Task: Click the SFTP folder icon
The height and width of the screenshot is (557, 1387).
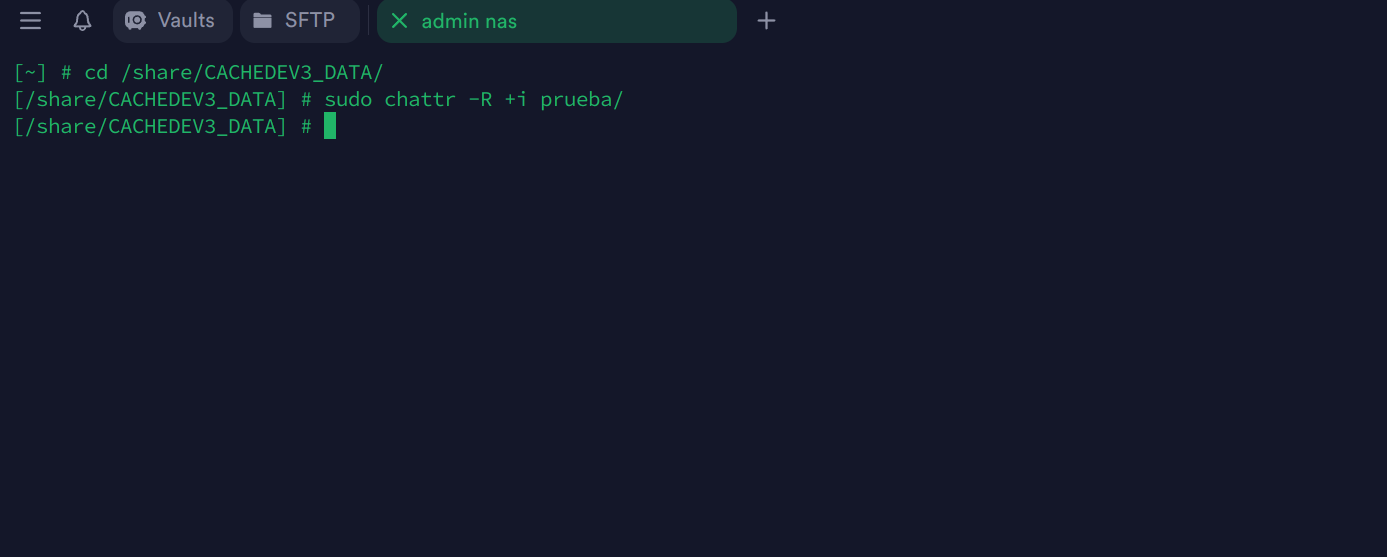Action: pos(262,21)
